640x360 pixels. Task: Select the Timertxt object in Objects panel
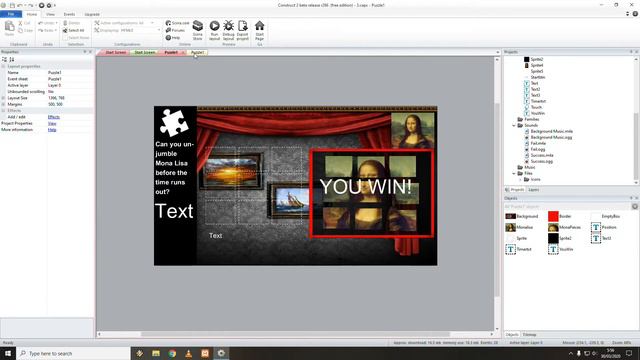coord(519,249)
